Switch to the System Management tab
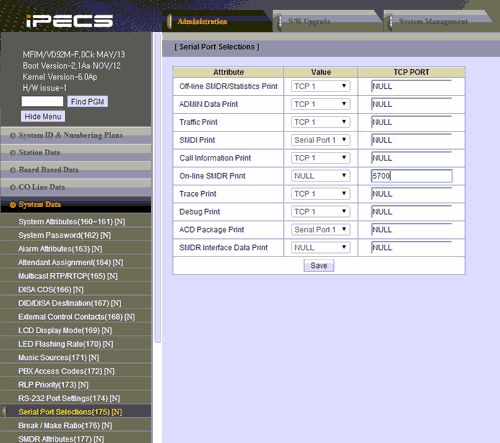 pyautogui.click(x=433, y=21)
